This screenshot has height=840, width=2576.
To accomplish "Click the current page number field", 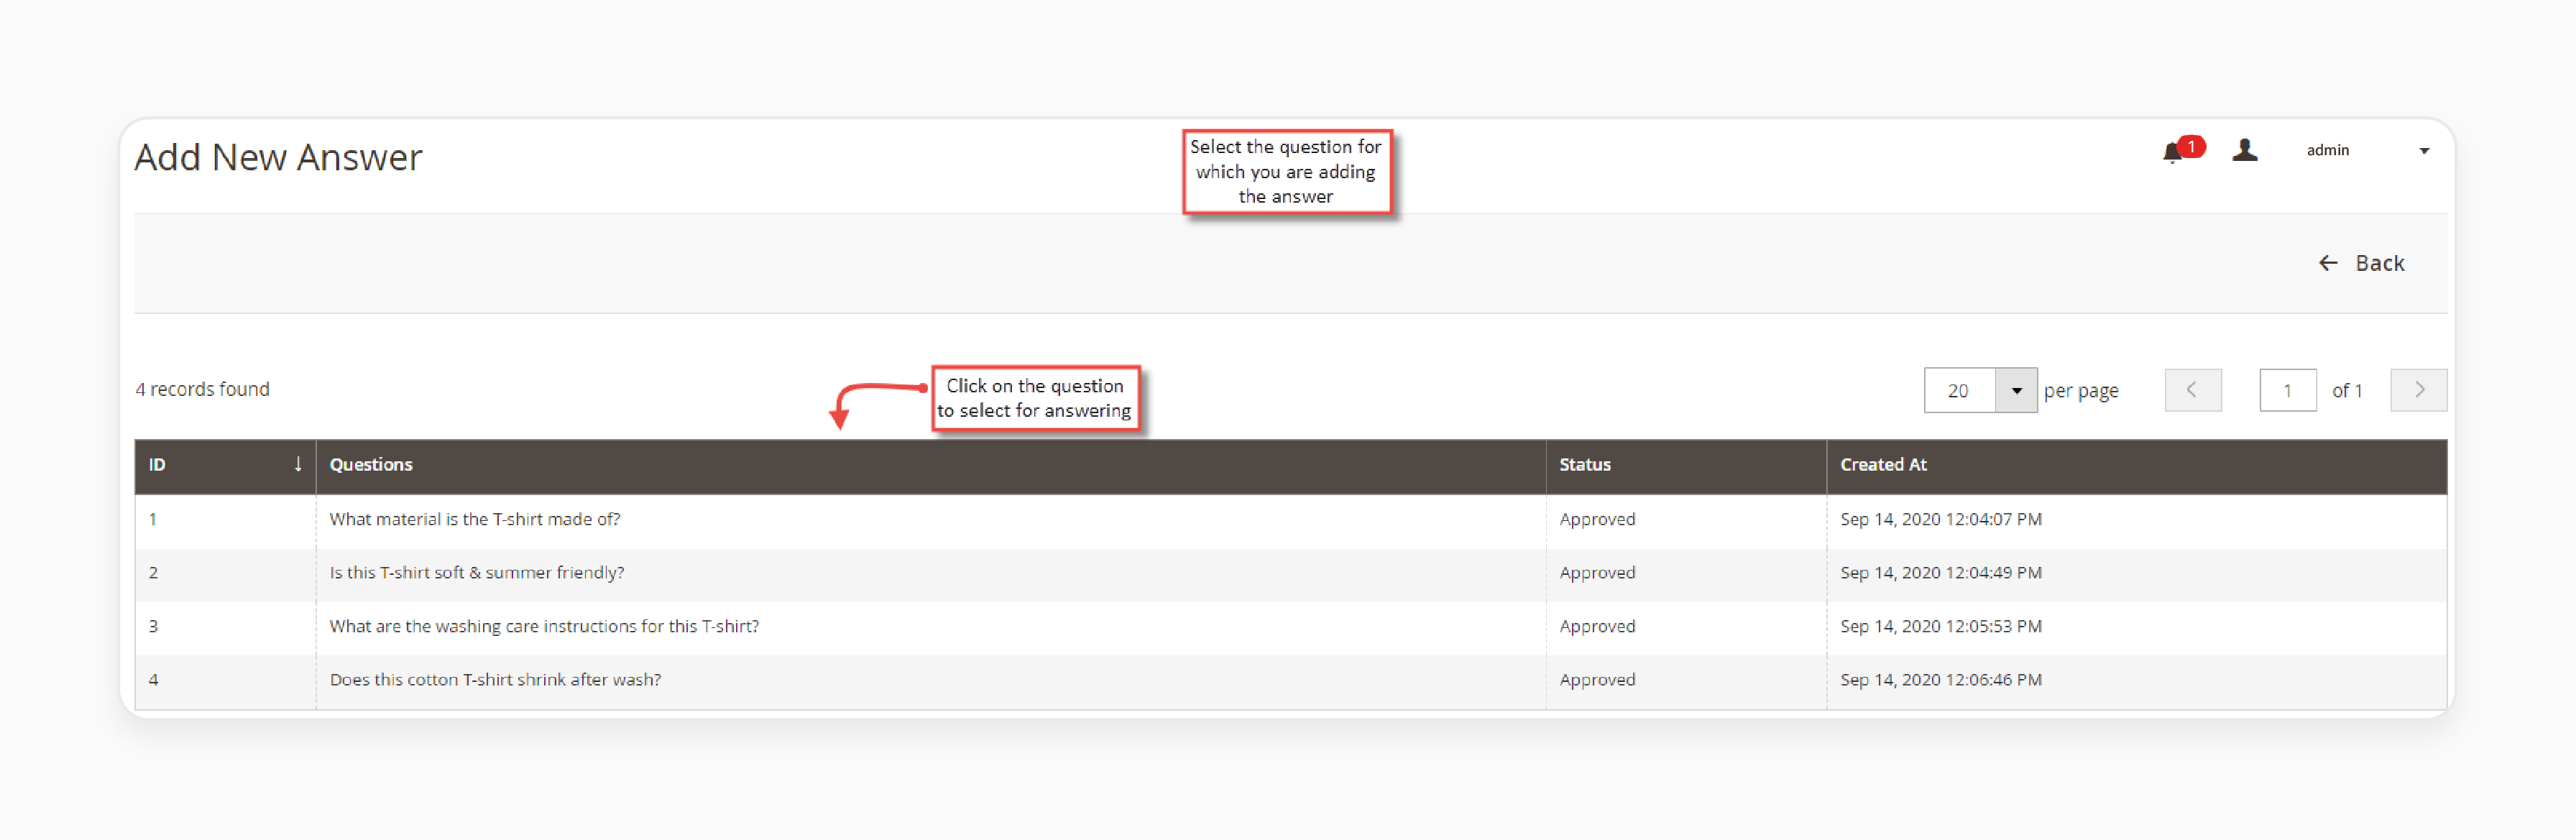I will [2287, 390].
